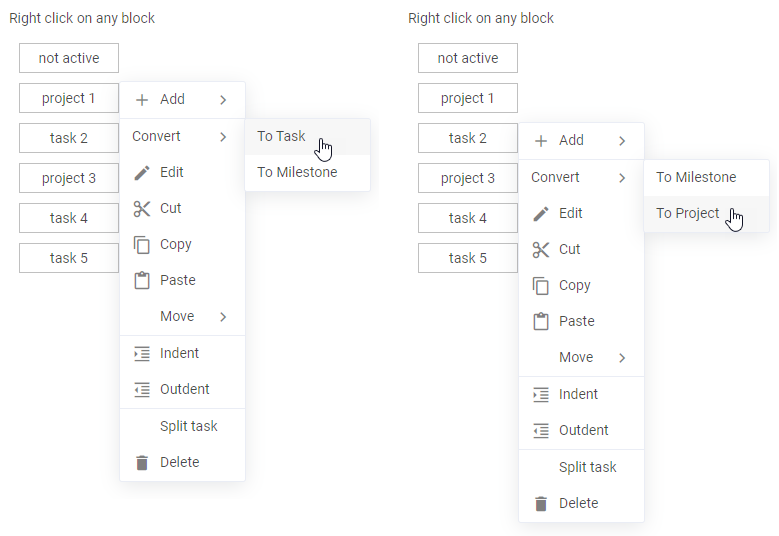This screenshot has height=536, width=779.
Task: Click the scissors Cut icon in right menu
Action: point(541,249)
